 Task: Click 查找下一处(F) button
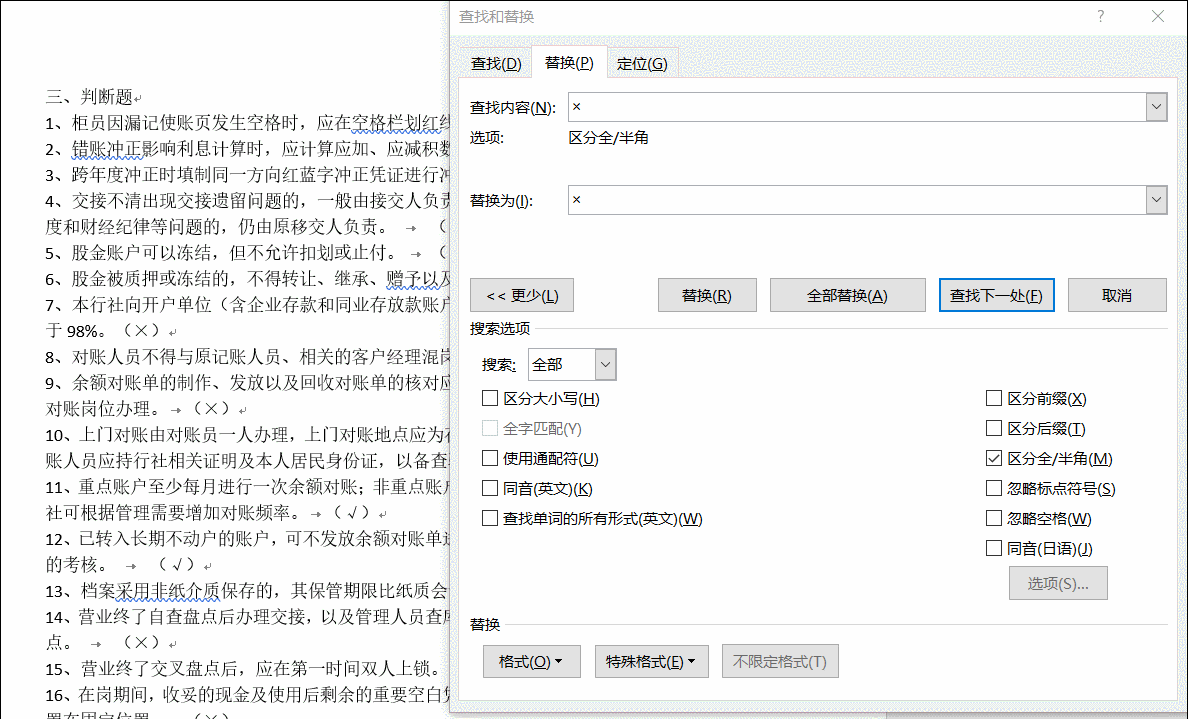[x=996, y=295]
